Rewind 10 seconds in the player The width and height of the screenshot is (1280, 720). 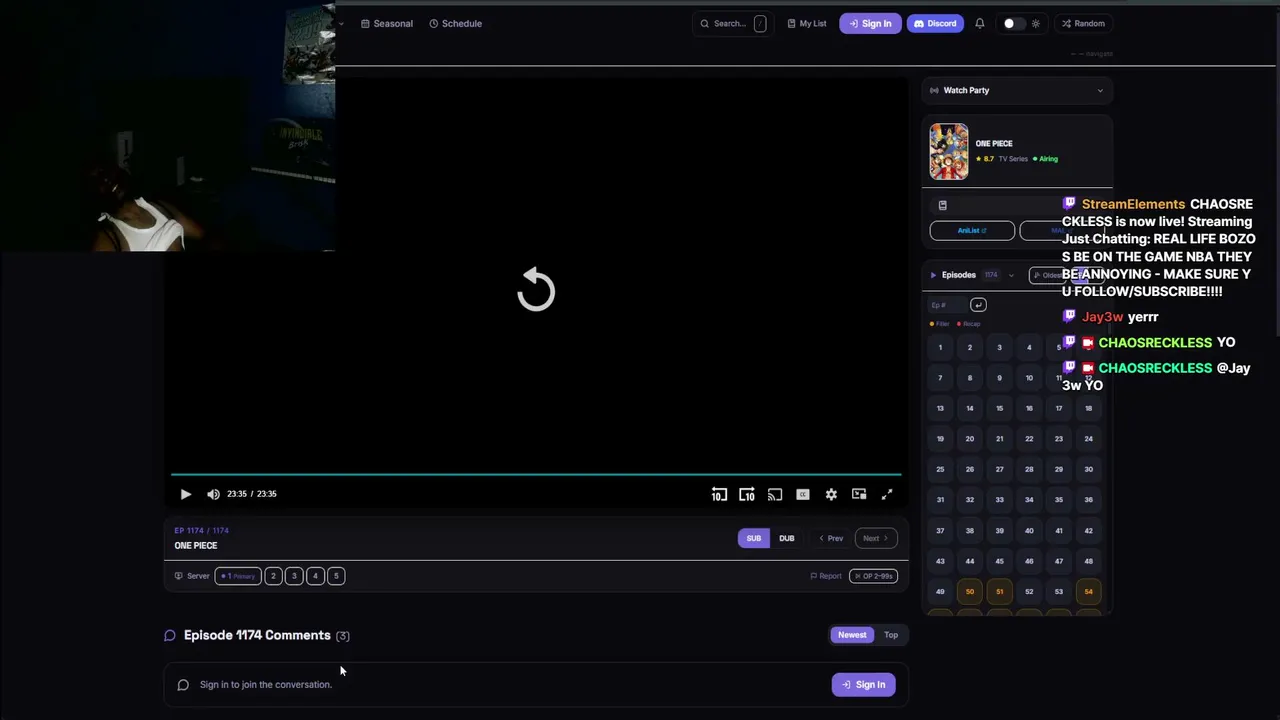coord(719,494)
